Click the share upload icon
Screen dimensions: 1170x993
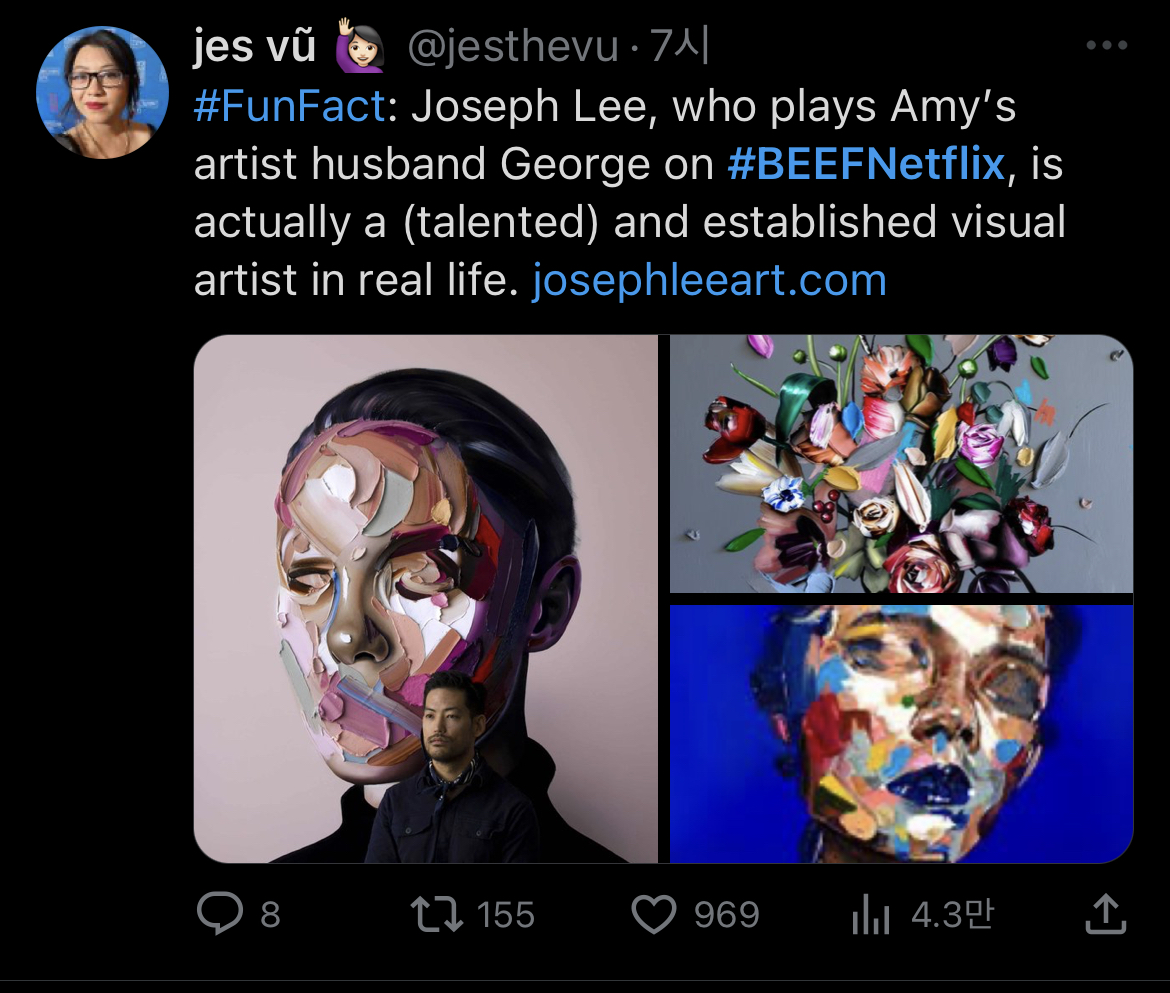pyautogui.click(x=1106, y=914)
